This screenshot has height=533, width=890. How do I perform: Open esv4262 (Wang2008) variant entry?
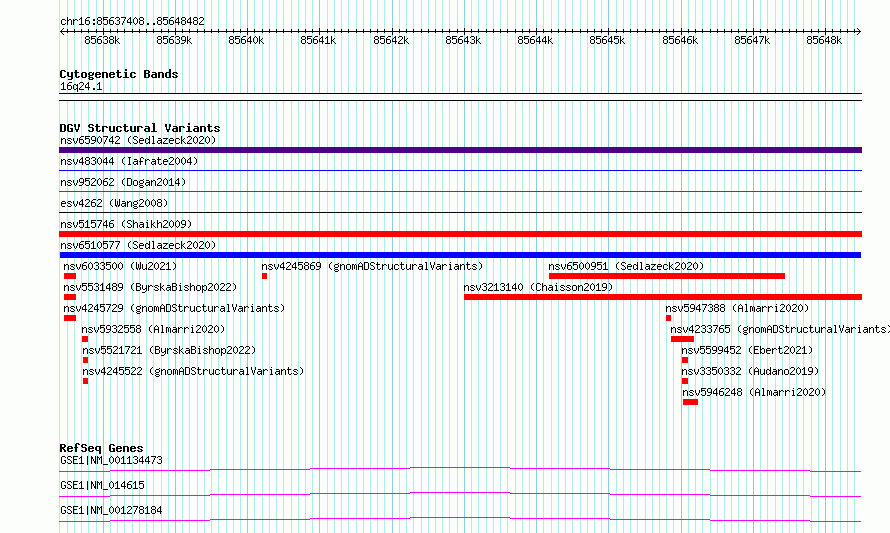click(114, 203)
